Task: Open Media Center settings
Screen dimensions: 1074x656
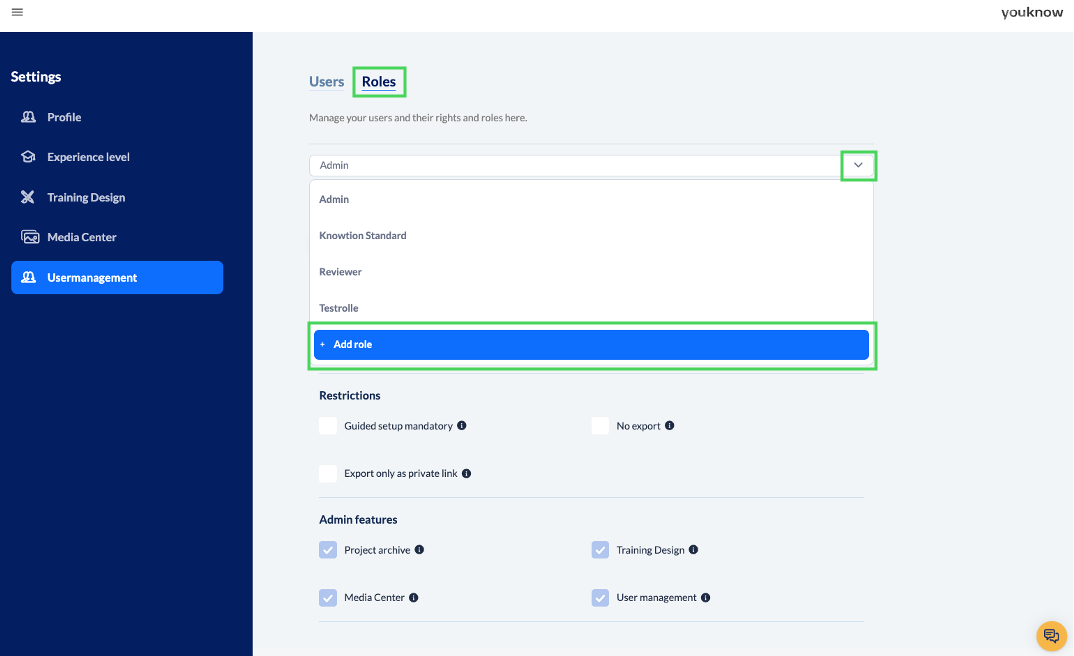Action: click(x=117, y=237)
